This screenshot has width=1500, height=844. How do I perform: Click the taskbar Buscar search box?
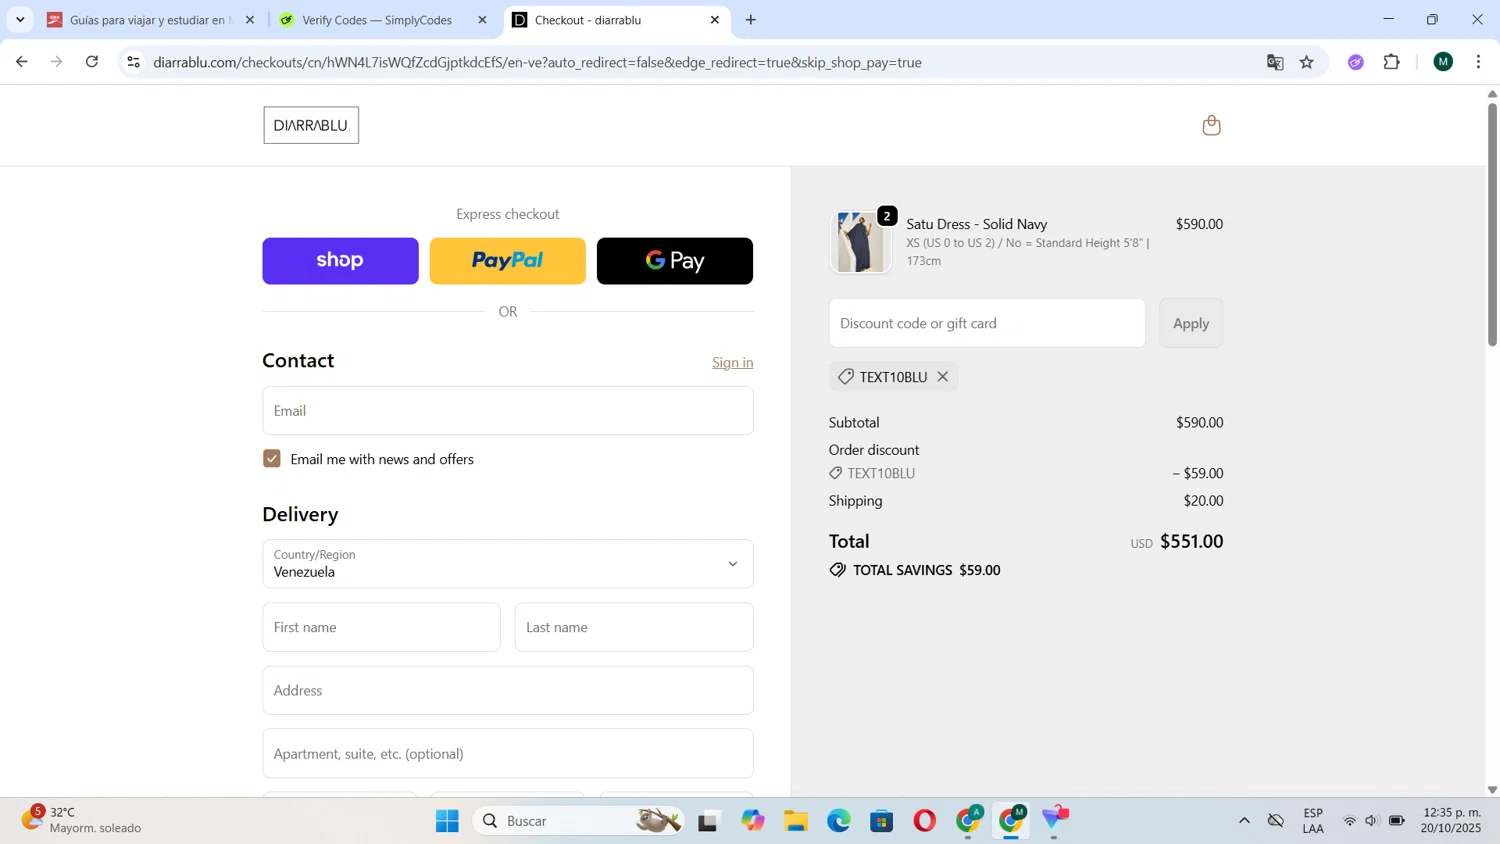point(579,821)
